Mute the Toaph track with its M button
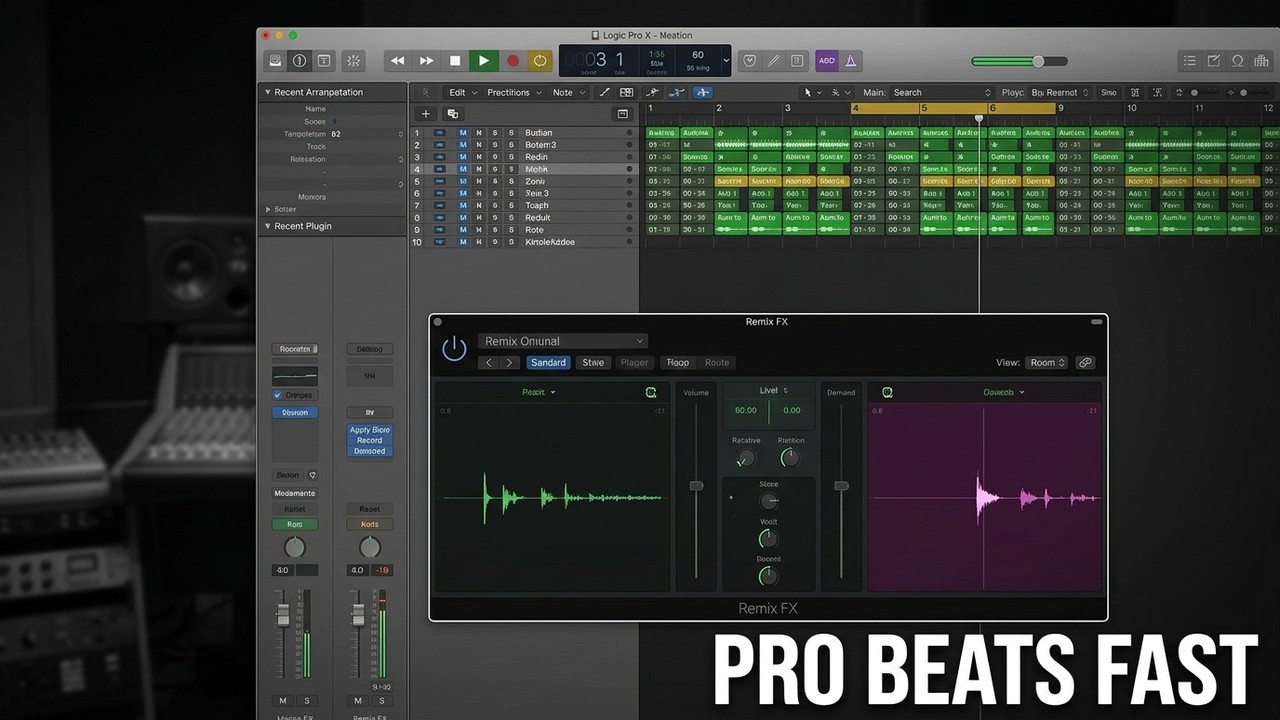The width and height of the screenshot is (1280, 720). click(x=463, y=205)
